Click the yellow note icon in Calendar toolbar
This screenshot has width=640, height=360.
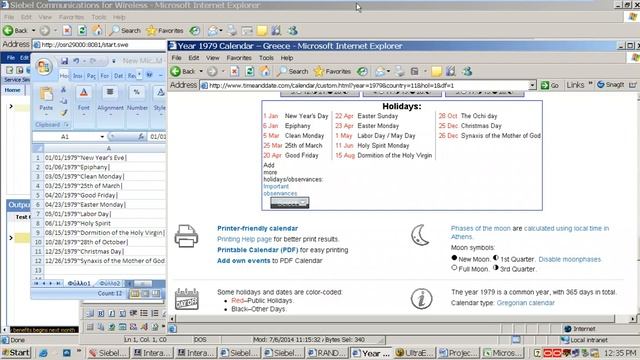coord(436,72)
